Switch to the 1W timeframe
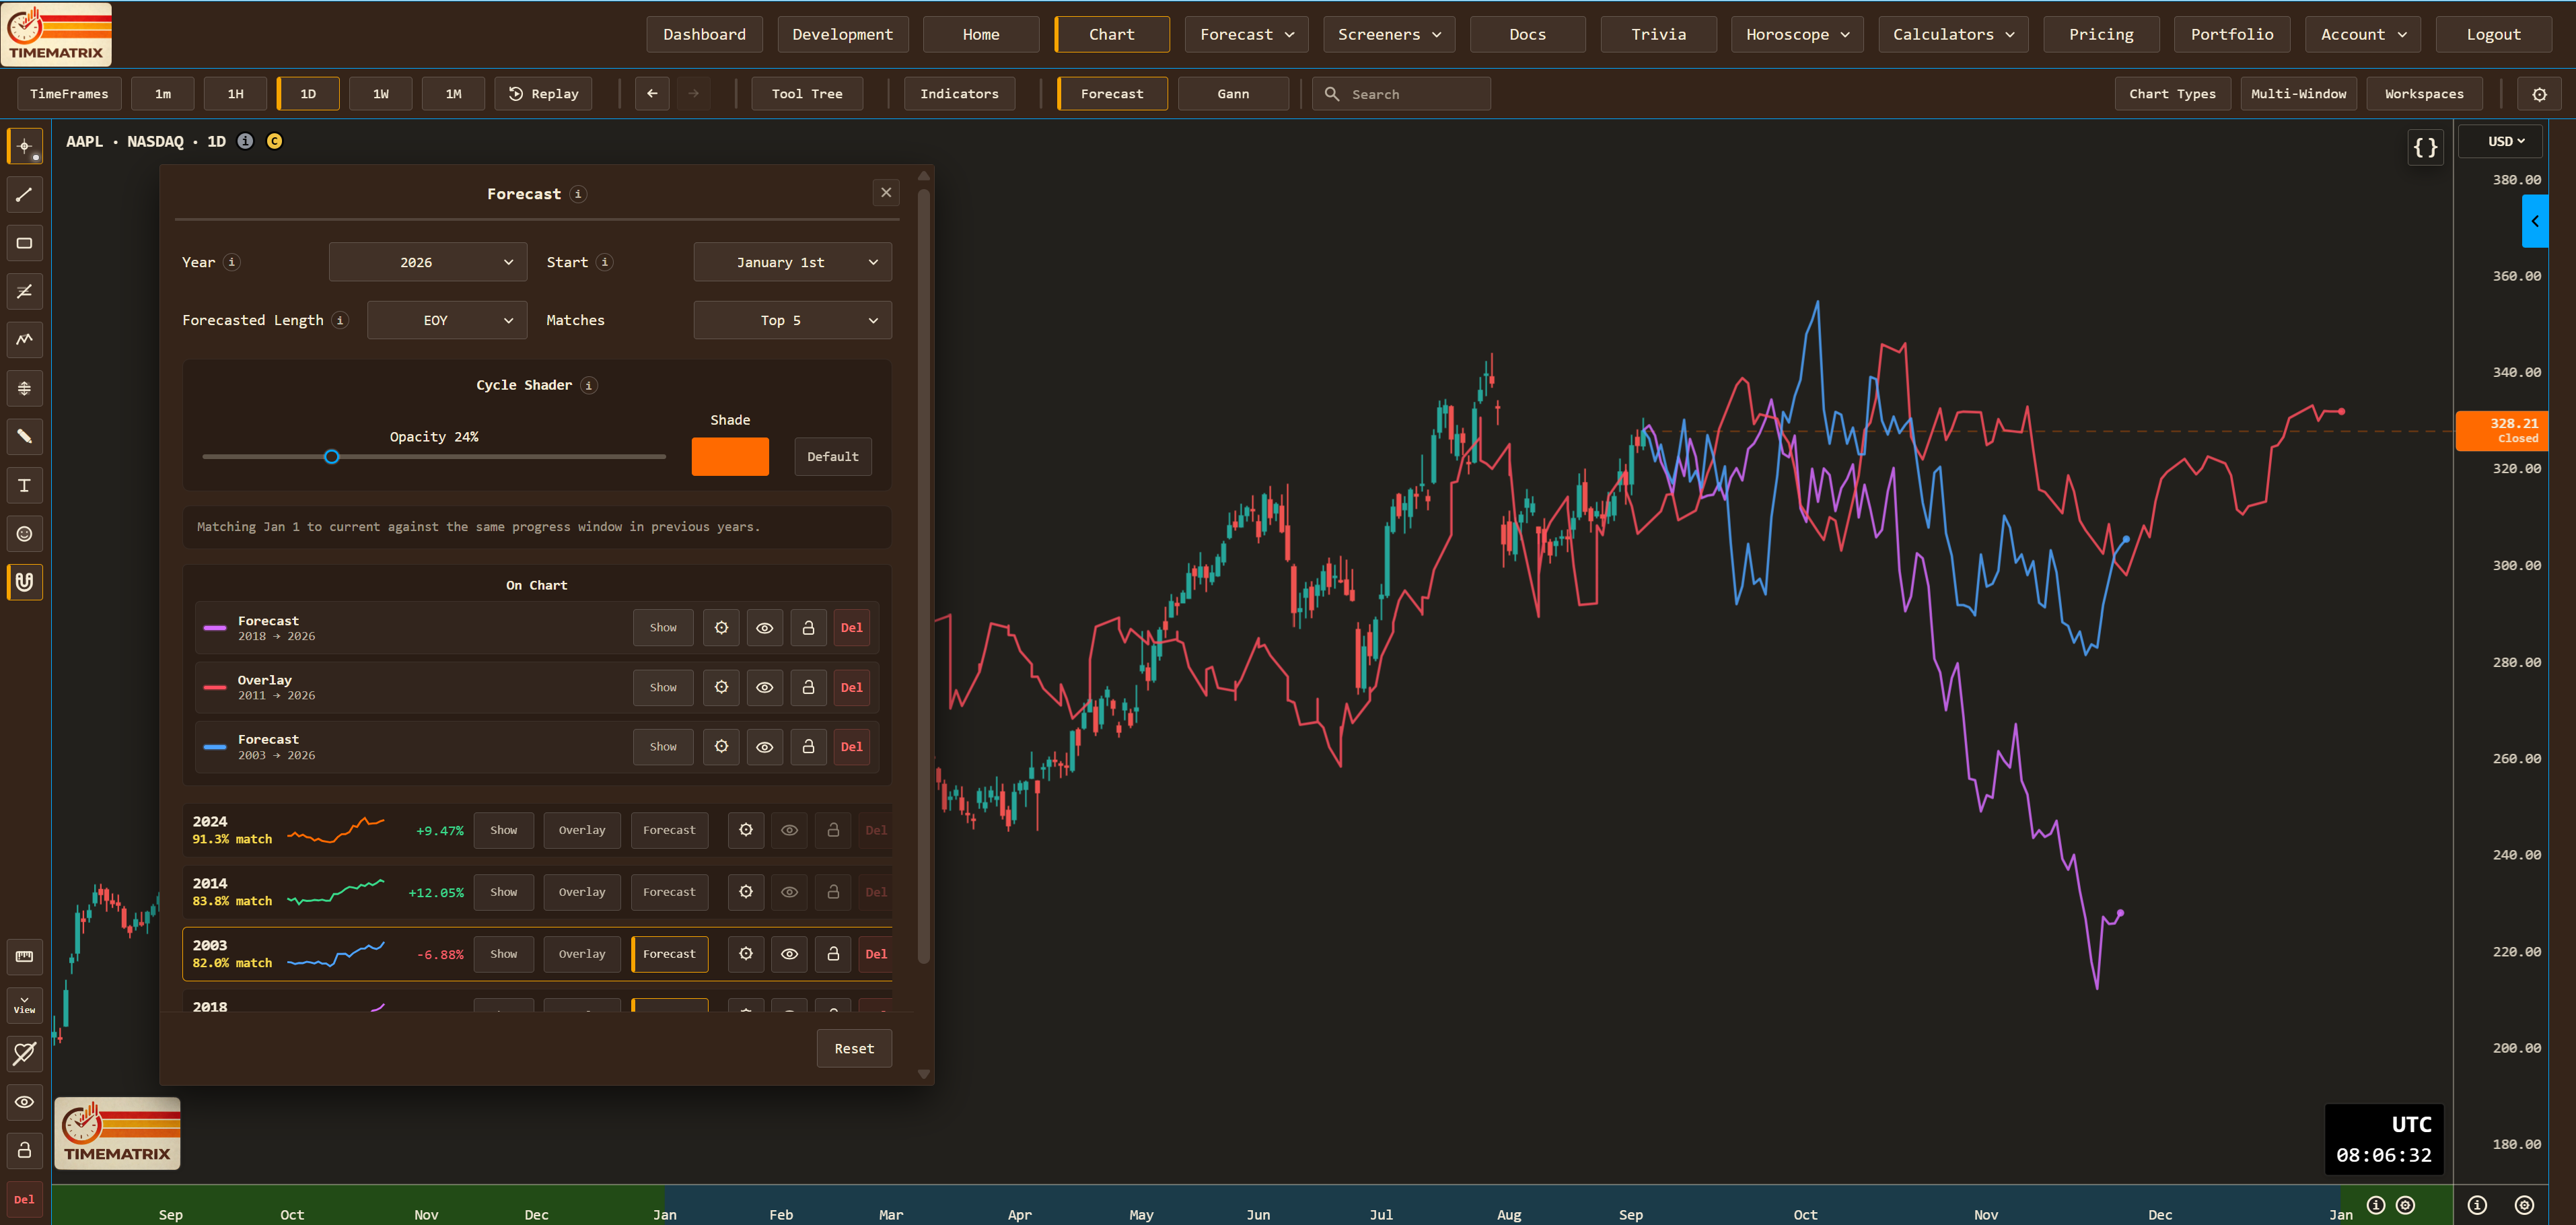The height and width of the screenshot is (1225, 2576). point(380,94)
